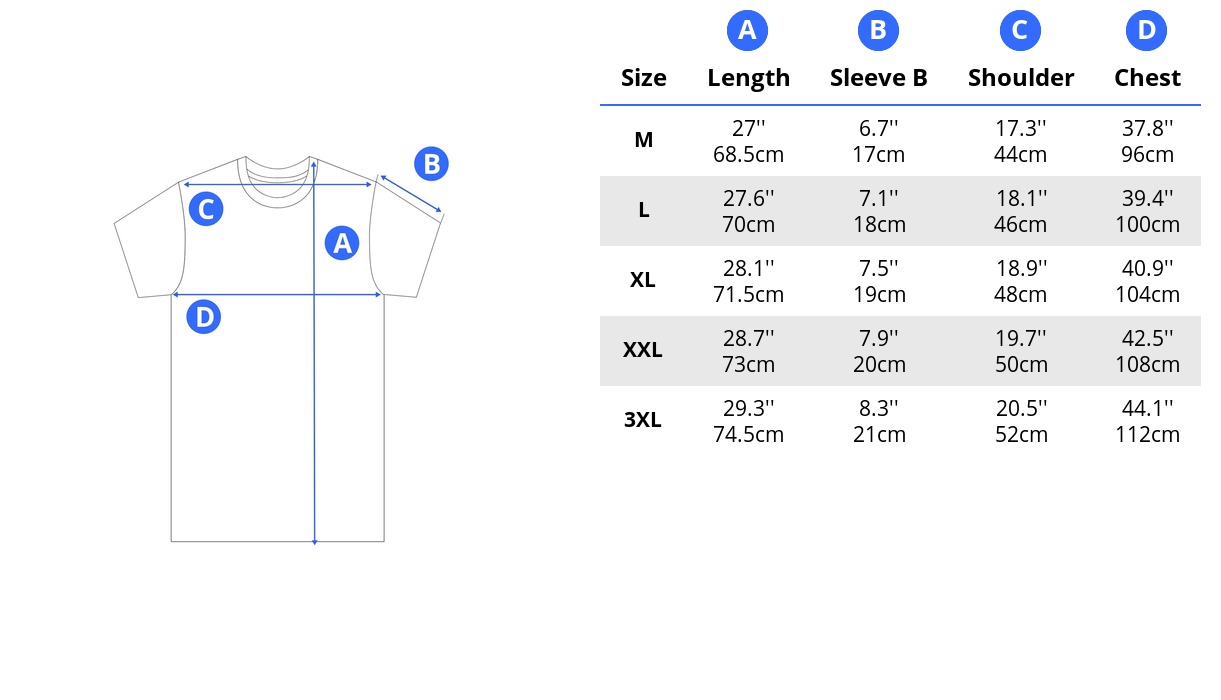Select the XXL size row label
The height and width of the screenshot is (700, 1221).
(643, 350)
